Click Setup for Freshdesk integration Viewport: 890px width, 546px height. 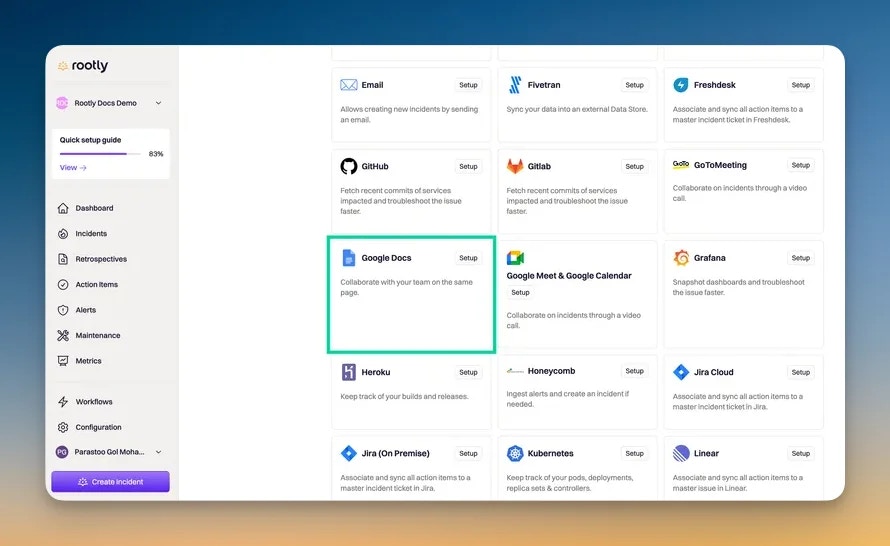click(800, 85)
